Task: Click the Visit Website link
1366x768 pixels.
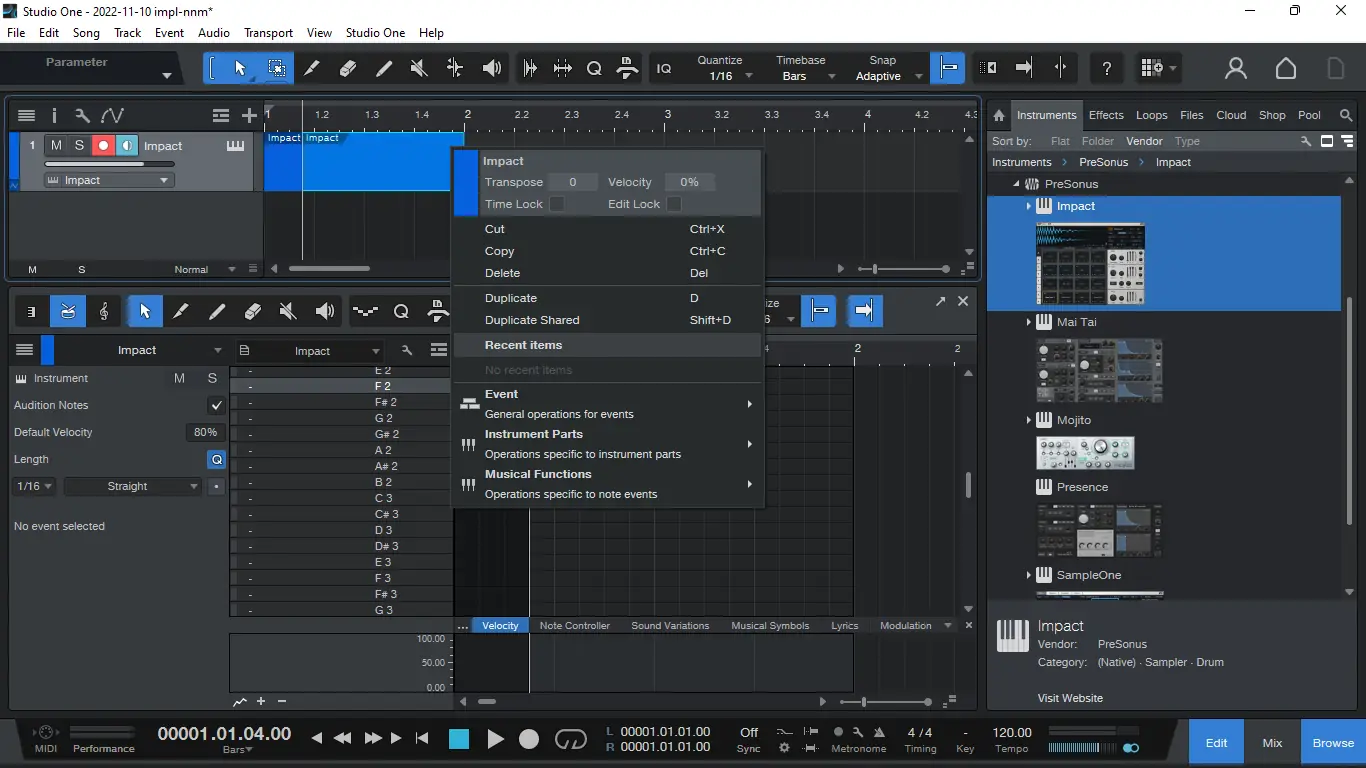Action: click(1070, 698)
